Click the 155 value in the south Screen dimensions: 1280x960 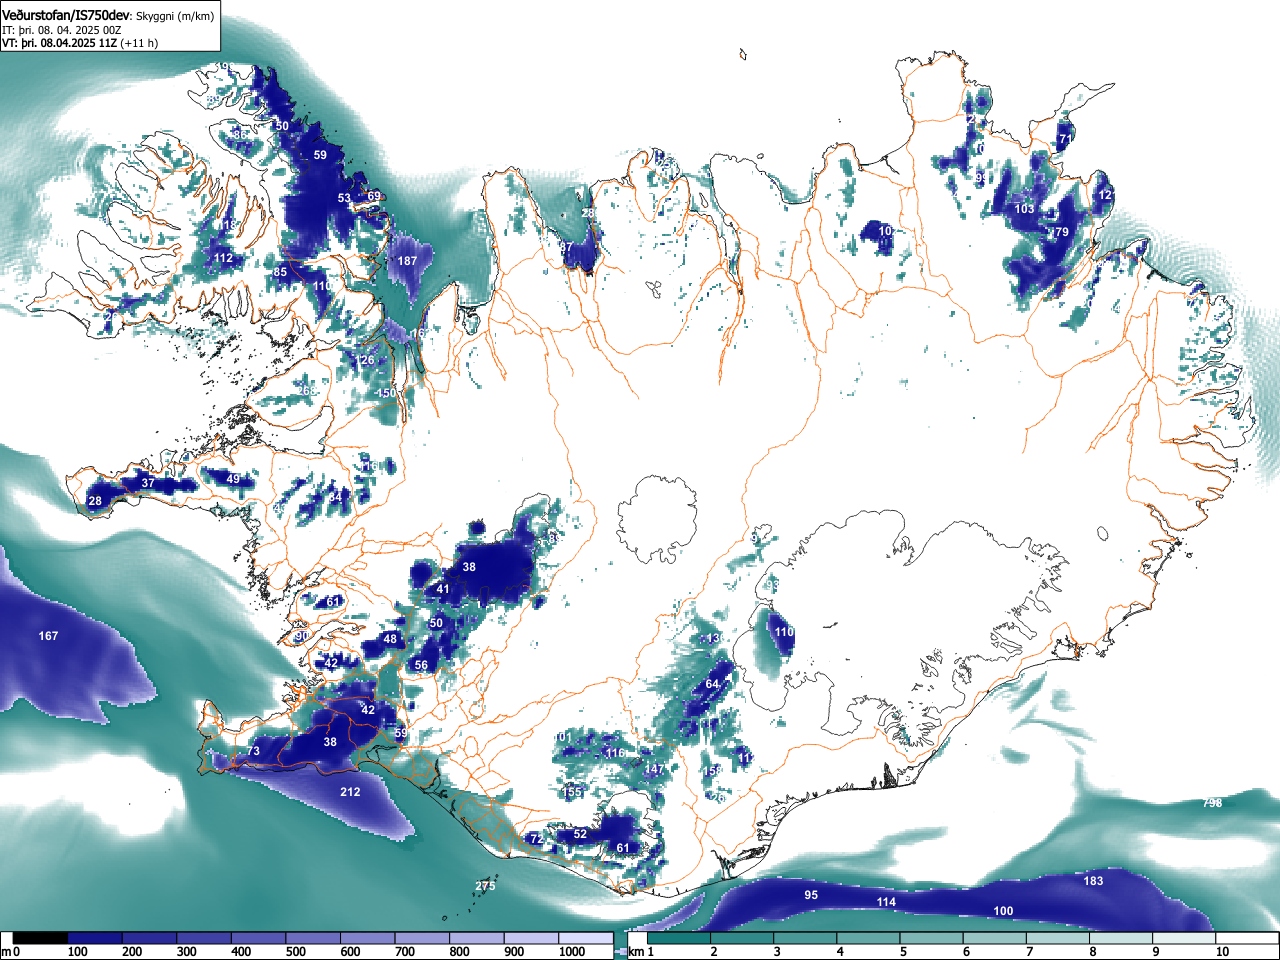(572, 792)
